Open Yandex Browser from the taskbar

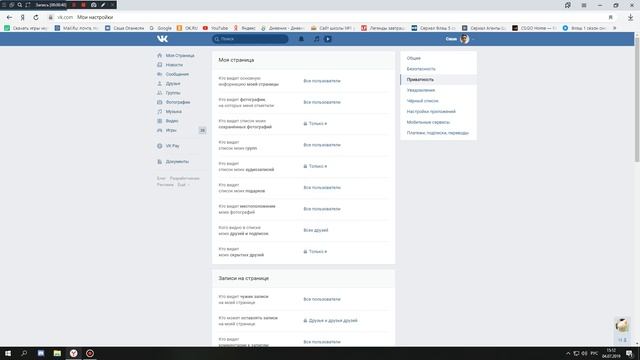[x=73, y=353]
